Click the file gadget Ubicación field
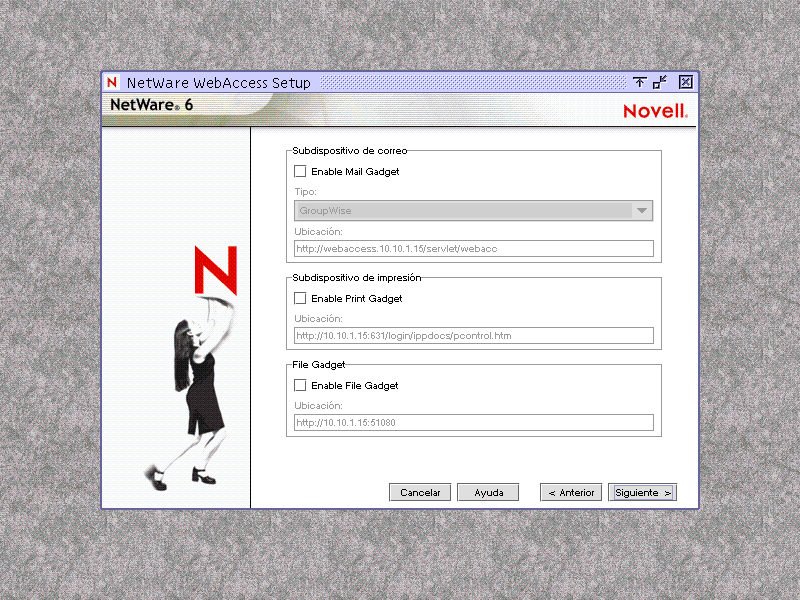Screen dimensions: 800x600 click(473, 422)
